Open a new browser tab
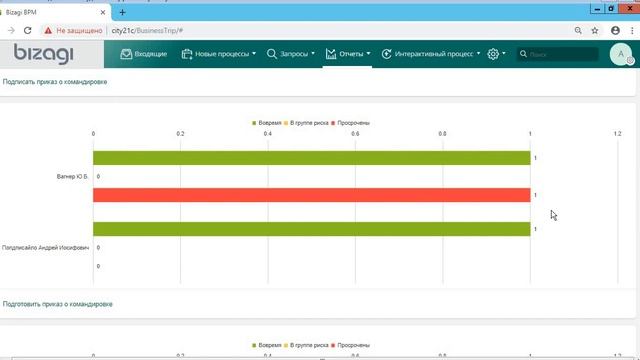 tap(122, 12)
